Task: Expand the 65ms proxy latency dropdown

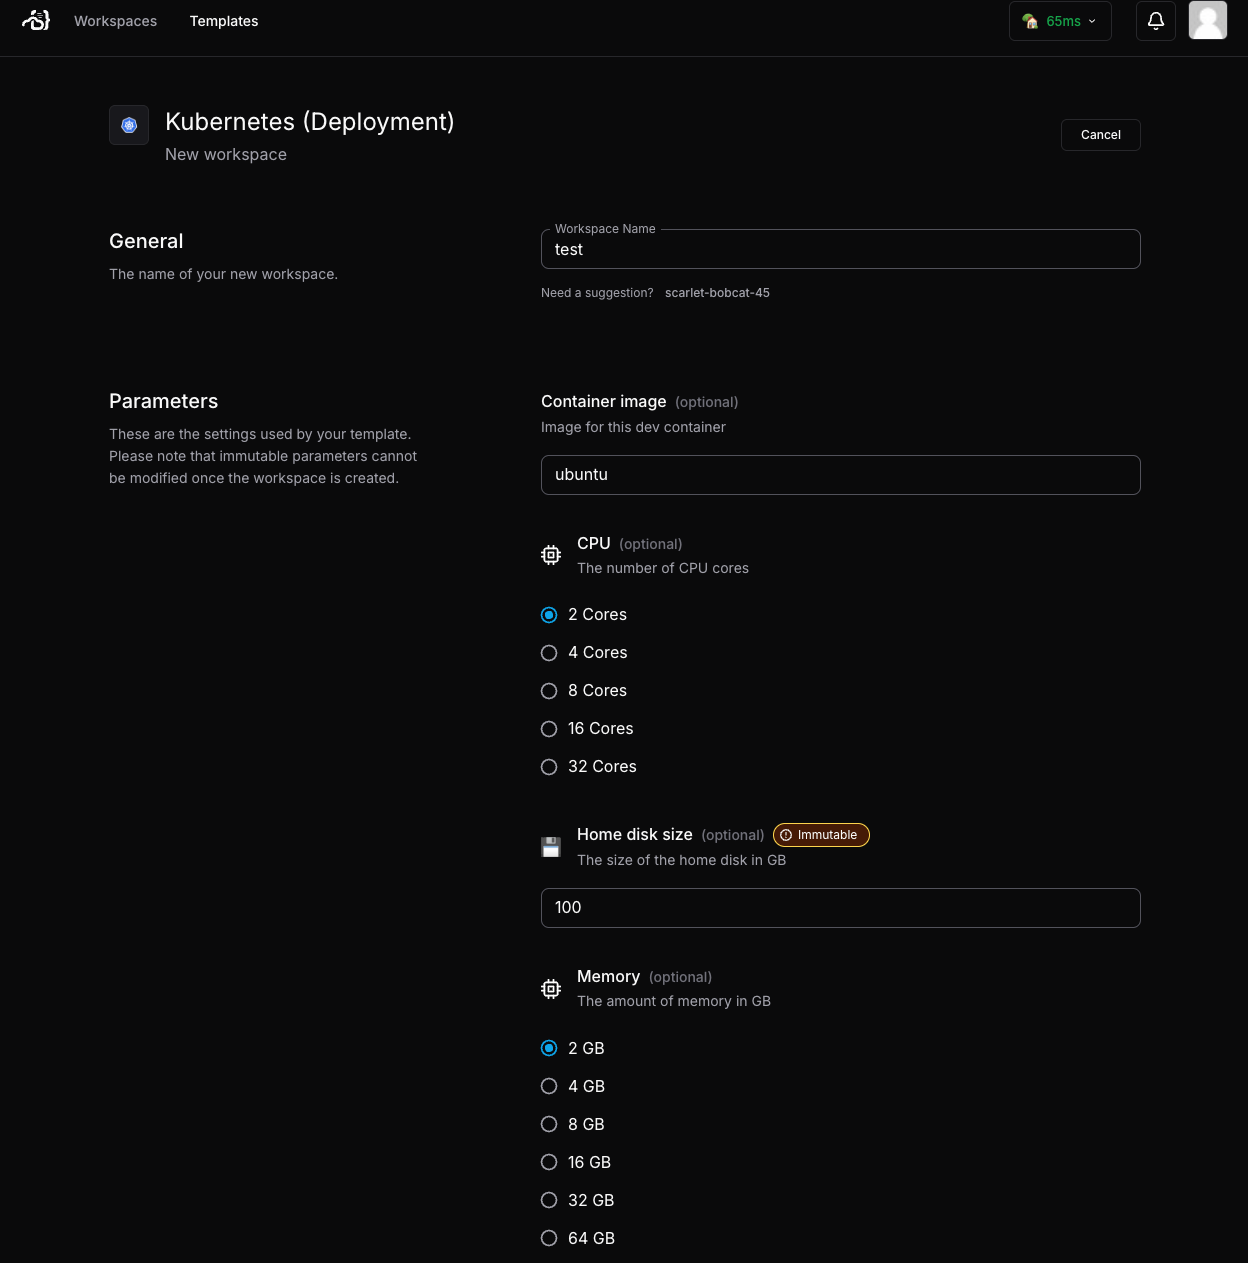Action: coord(1060,21)
